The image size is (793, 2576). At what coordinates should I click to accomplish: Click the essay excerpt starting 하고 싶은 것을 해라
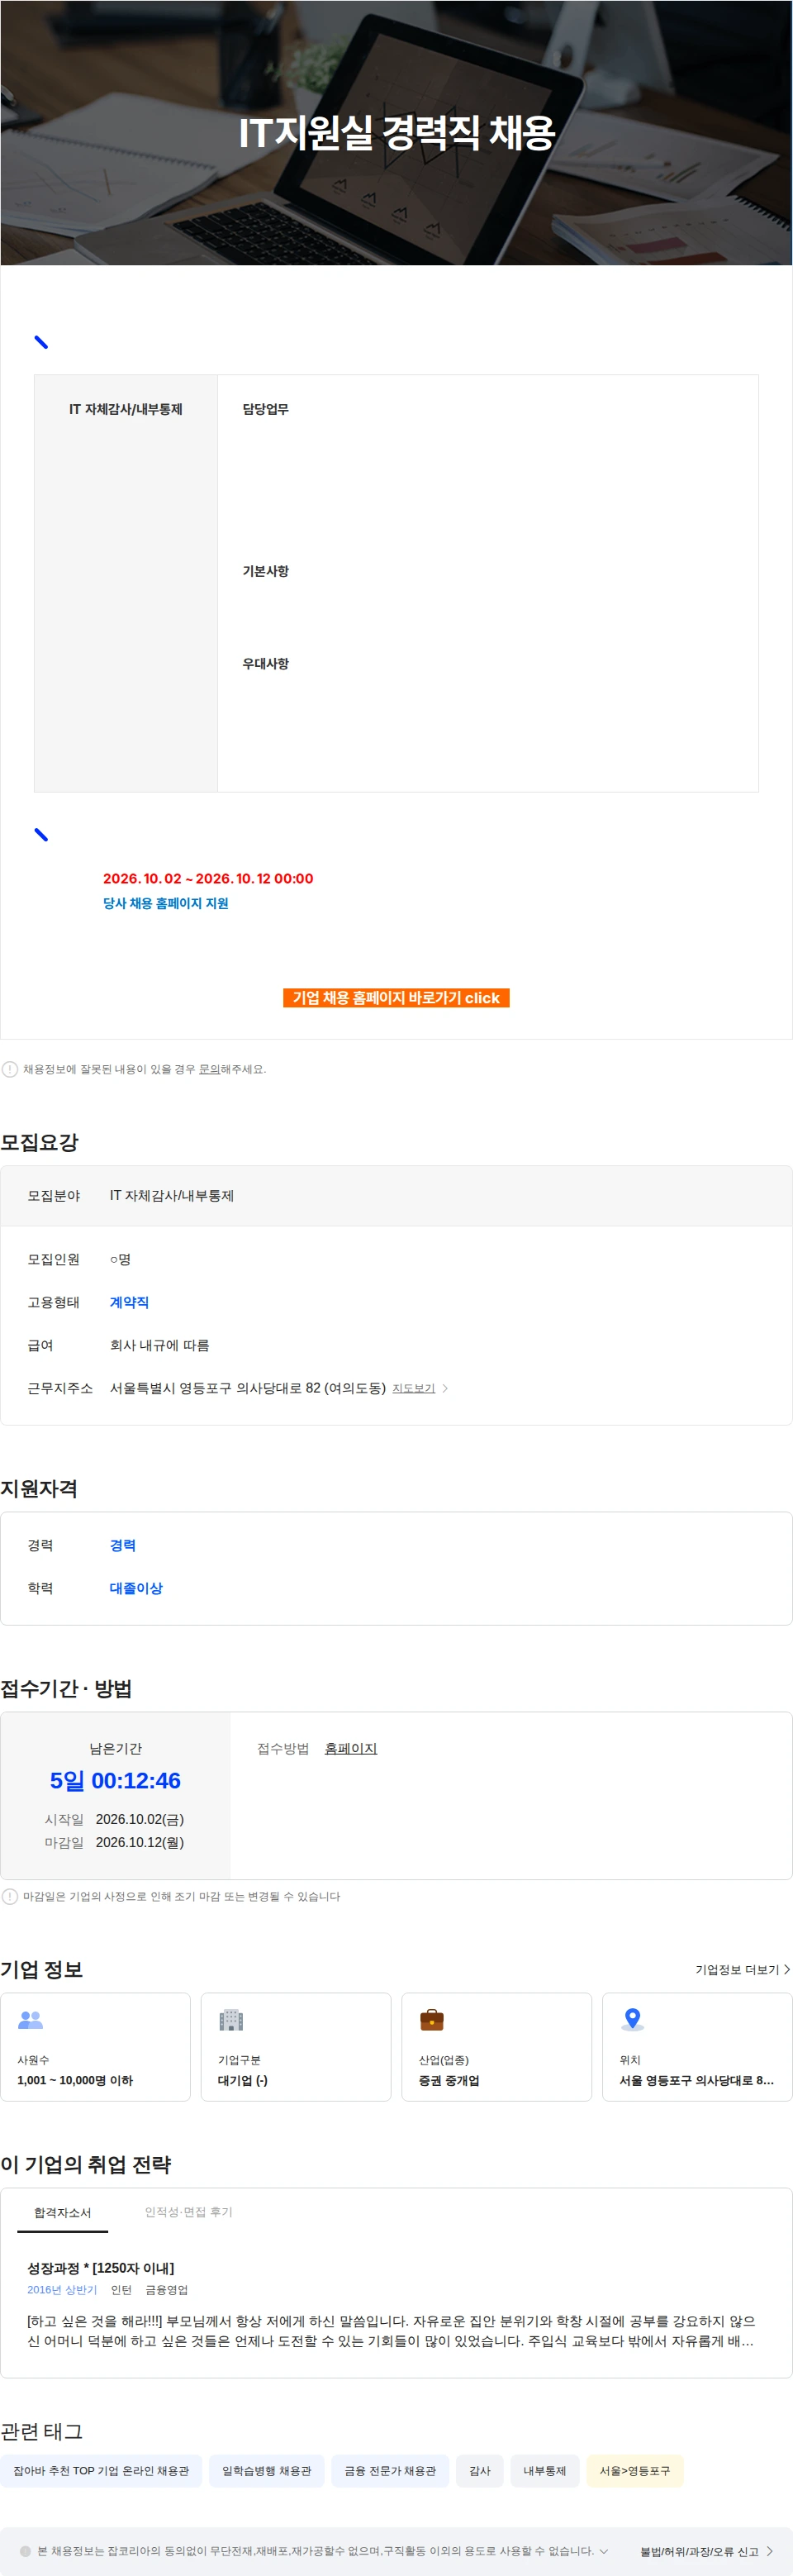click(391, 2331)
